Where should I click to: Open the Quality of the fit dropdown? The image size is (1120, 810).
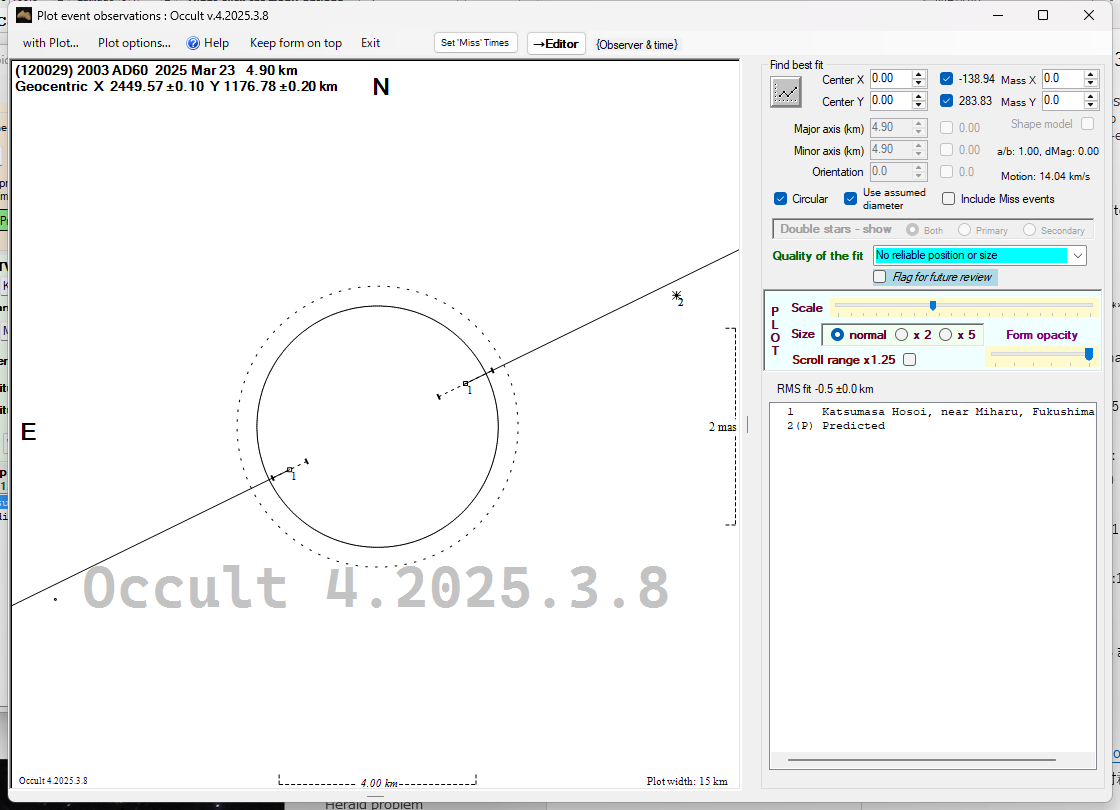click(1077, 256)
